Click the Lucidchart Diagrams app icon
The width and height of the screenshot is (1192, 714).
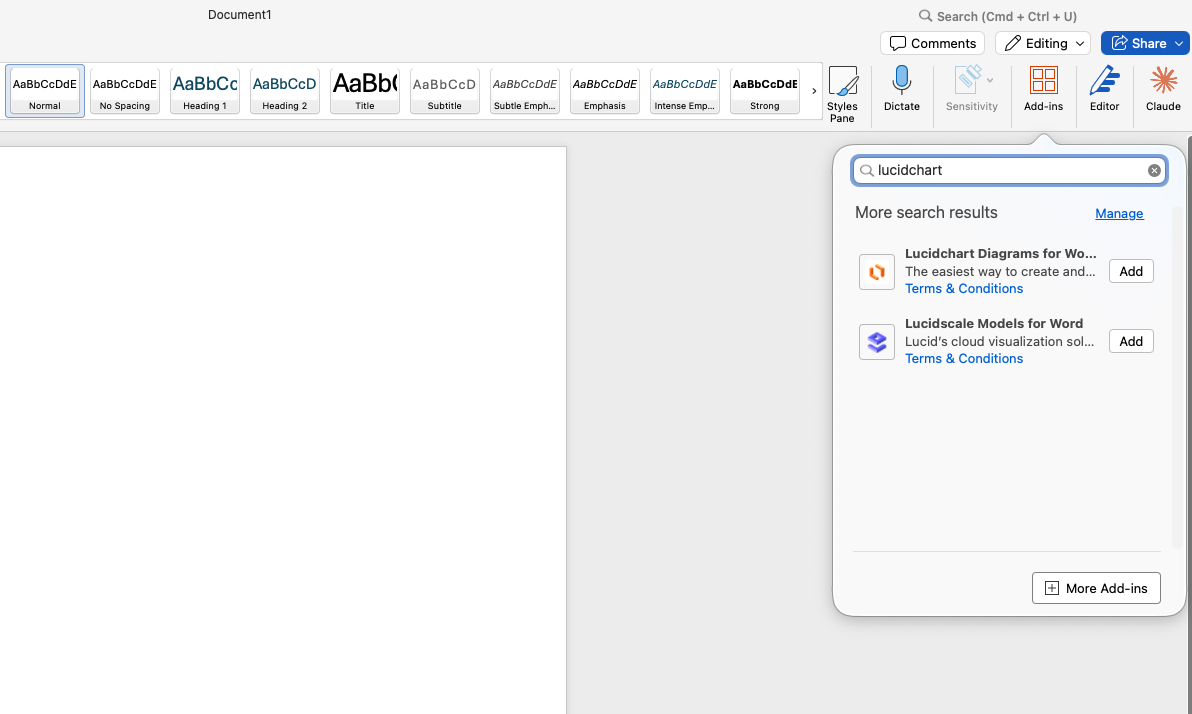tap(877, 271)
